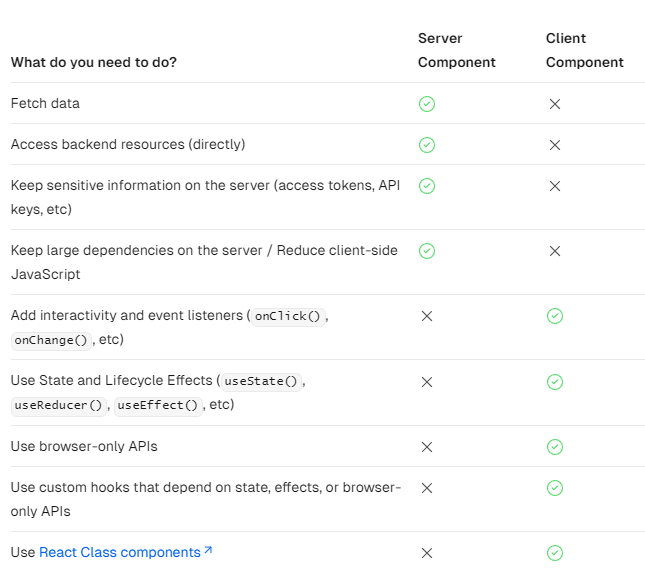Open the React Class components link
Viewport: 645px width, 584px height.
point(119,553)
